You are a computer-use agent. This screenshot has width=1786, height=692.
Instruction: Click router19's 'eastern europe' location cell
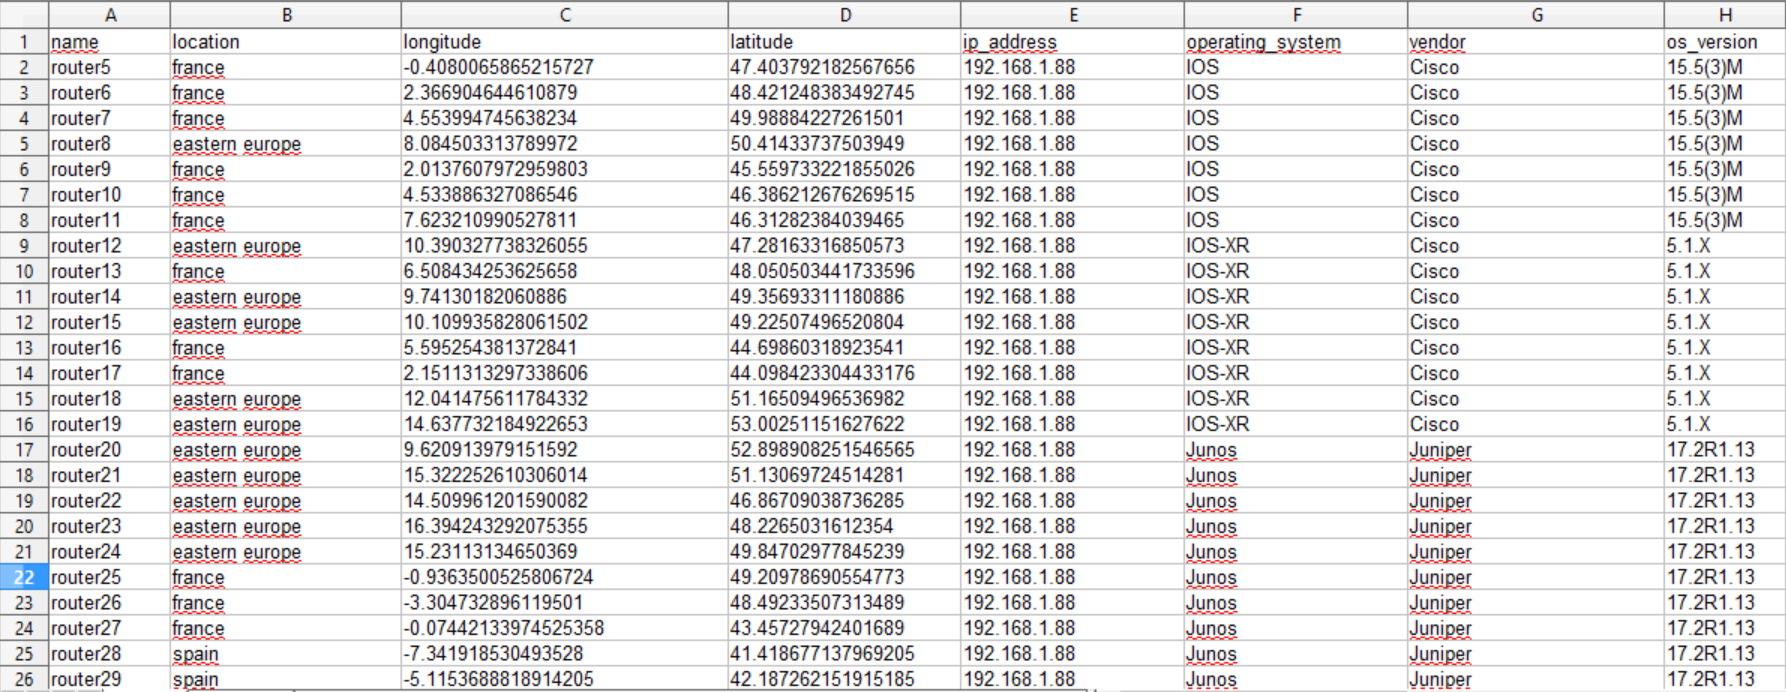point(286,424)
